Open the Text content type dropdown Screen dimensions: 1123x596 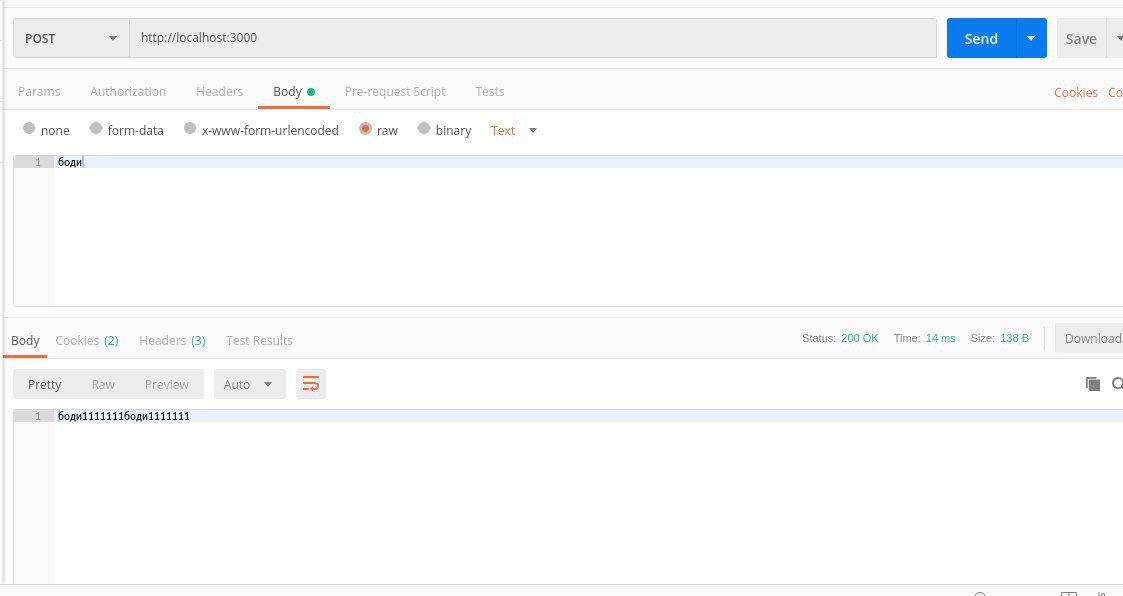click(514, 130)
